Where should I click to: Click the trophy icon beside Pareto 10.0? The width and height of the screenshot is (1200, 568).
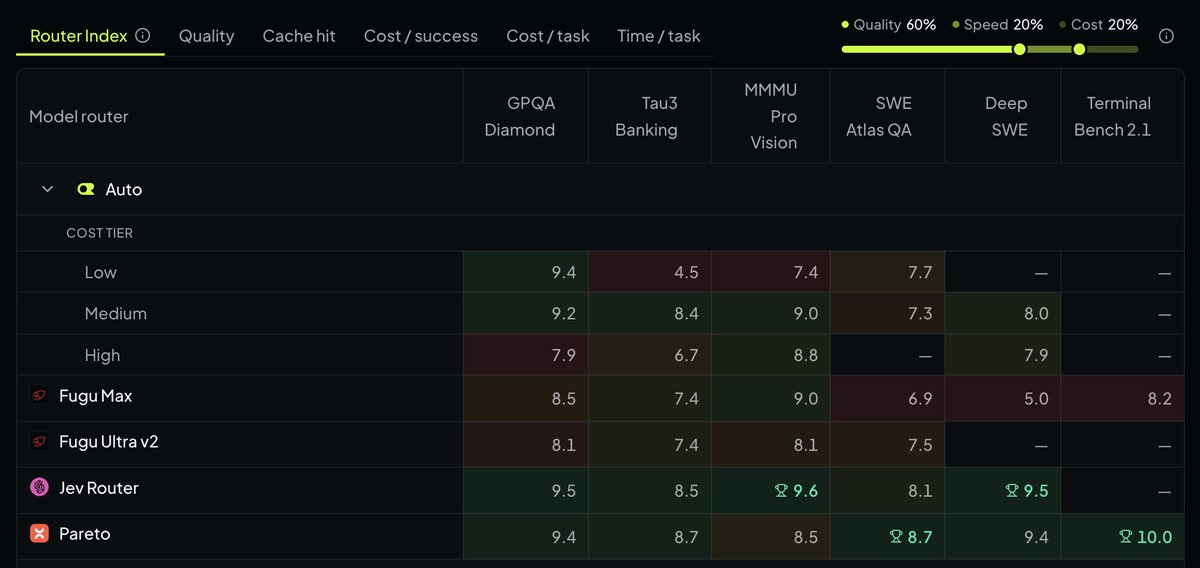(1125, 537)
